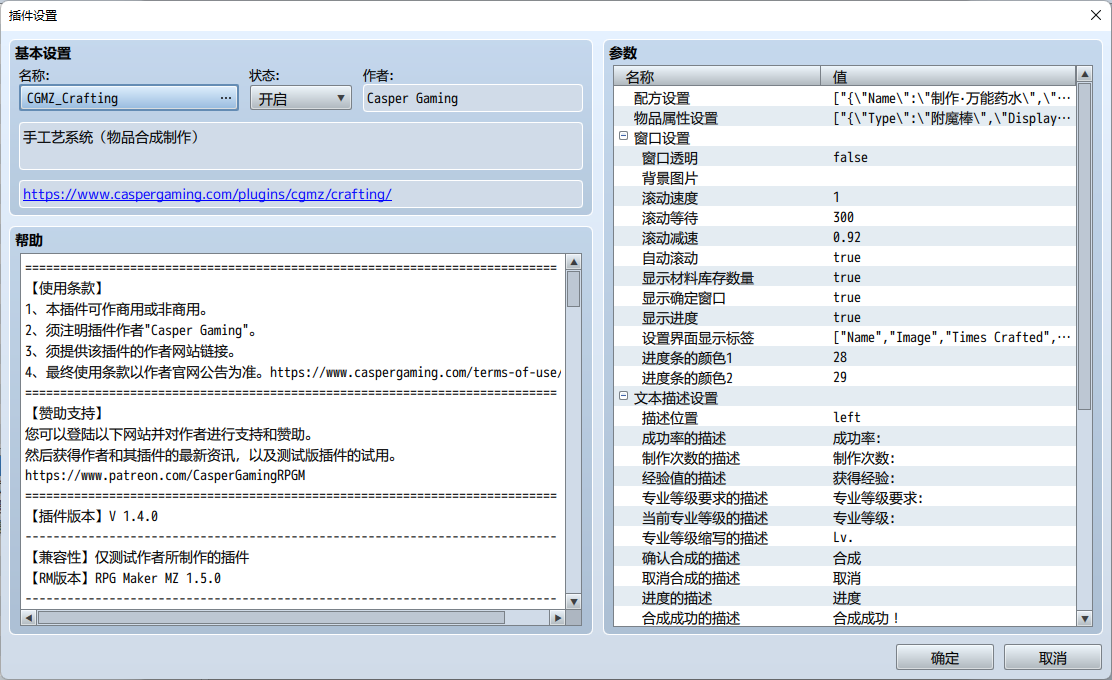This screenshot has height=680, width=1112.
Task: Click the help horizontal scrollbar thumb
Action: [271, 618]
